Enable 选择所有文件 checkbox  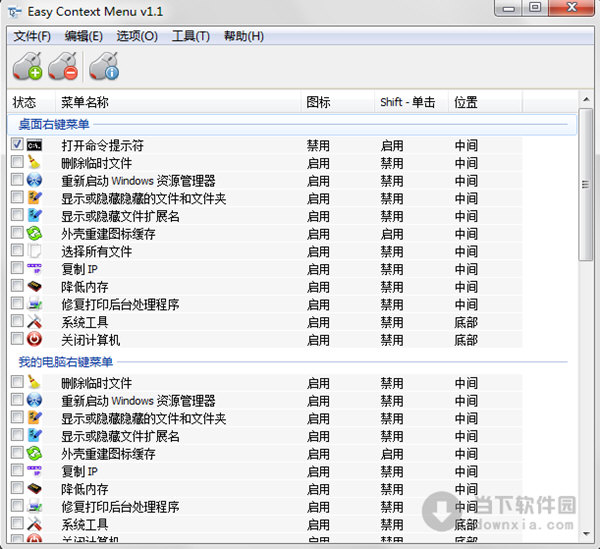(17, 250)
